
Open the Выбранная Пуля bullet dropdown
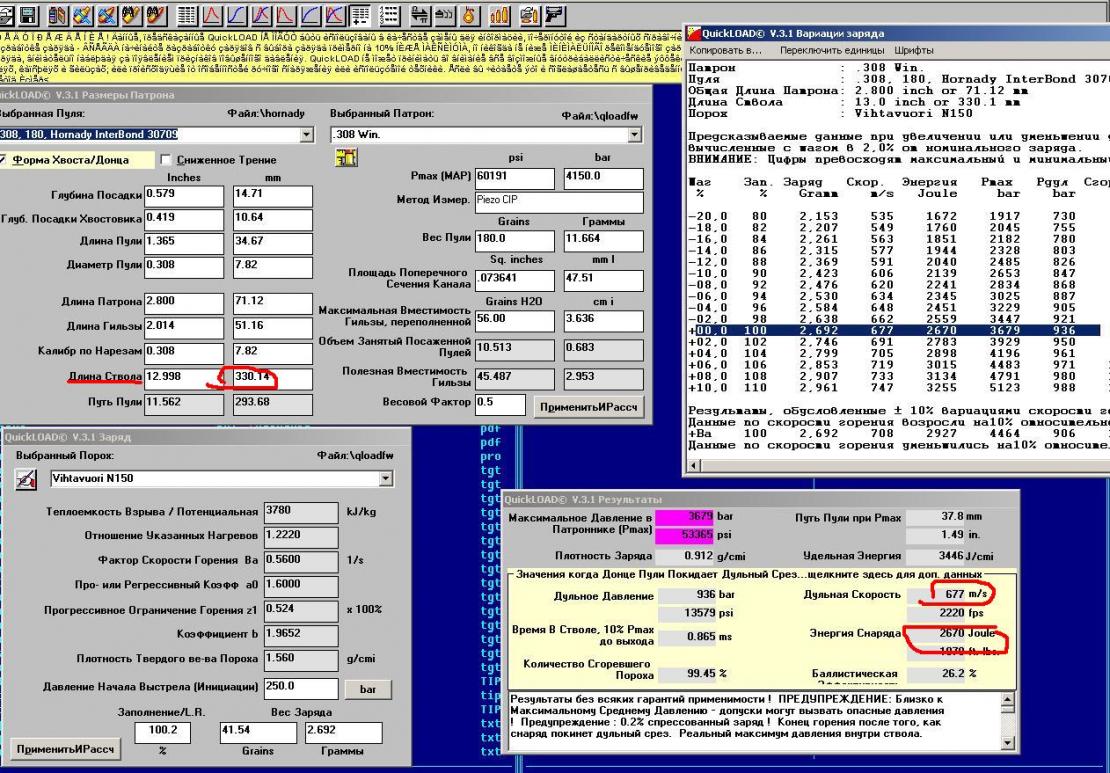pyautogui.click(x=307, y=134)
